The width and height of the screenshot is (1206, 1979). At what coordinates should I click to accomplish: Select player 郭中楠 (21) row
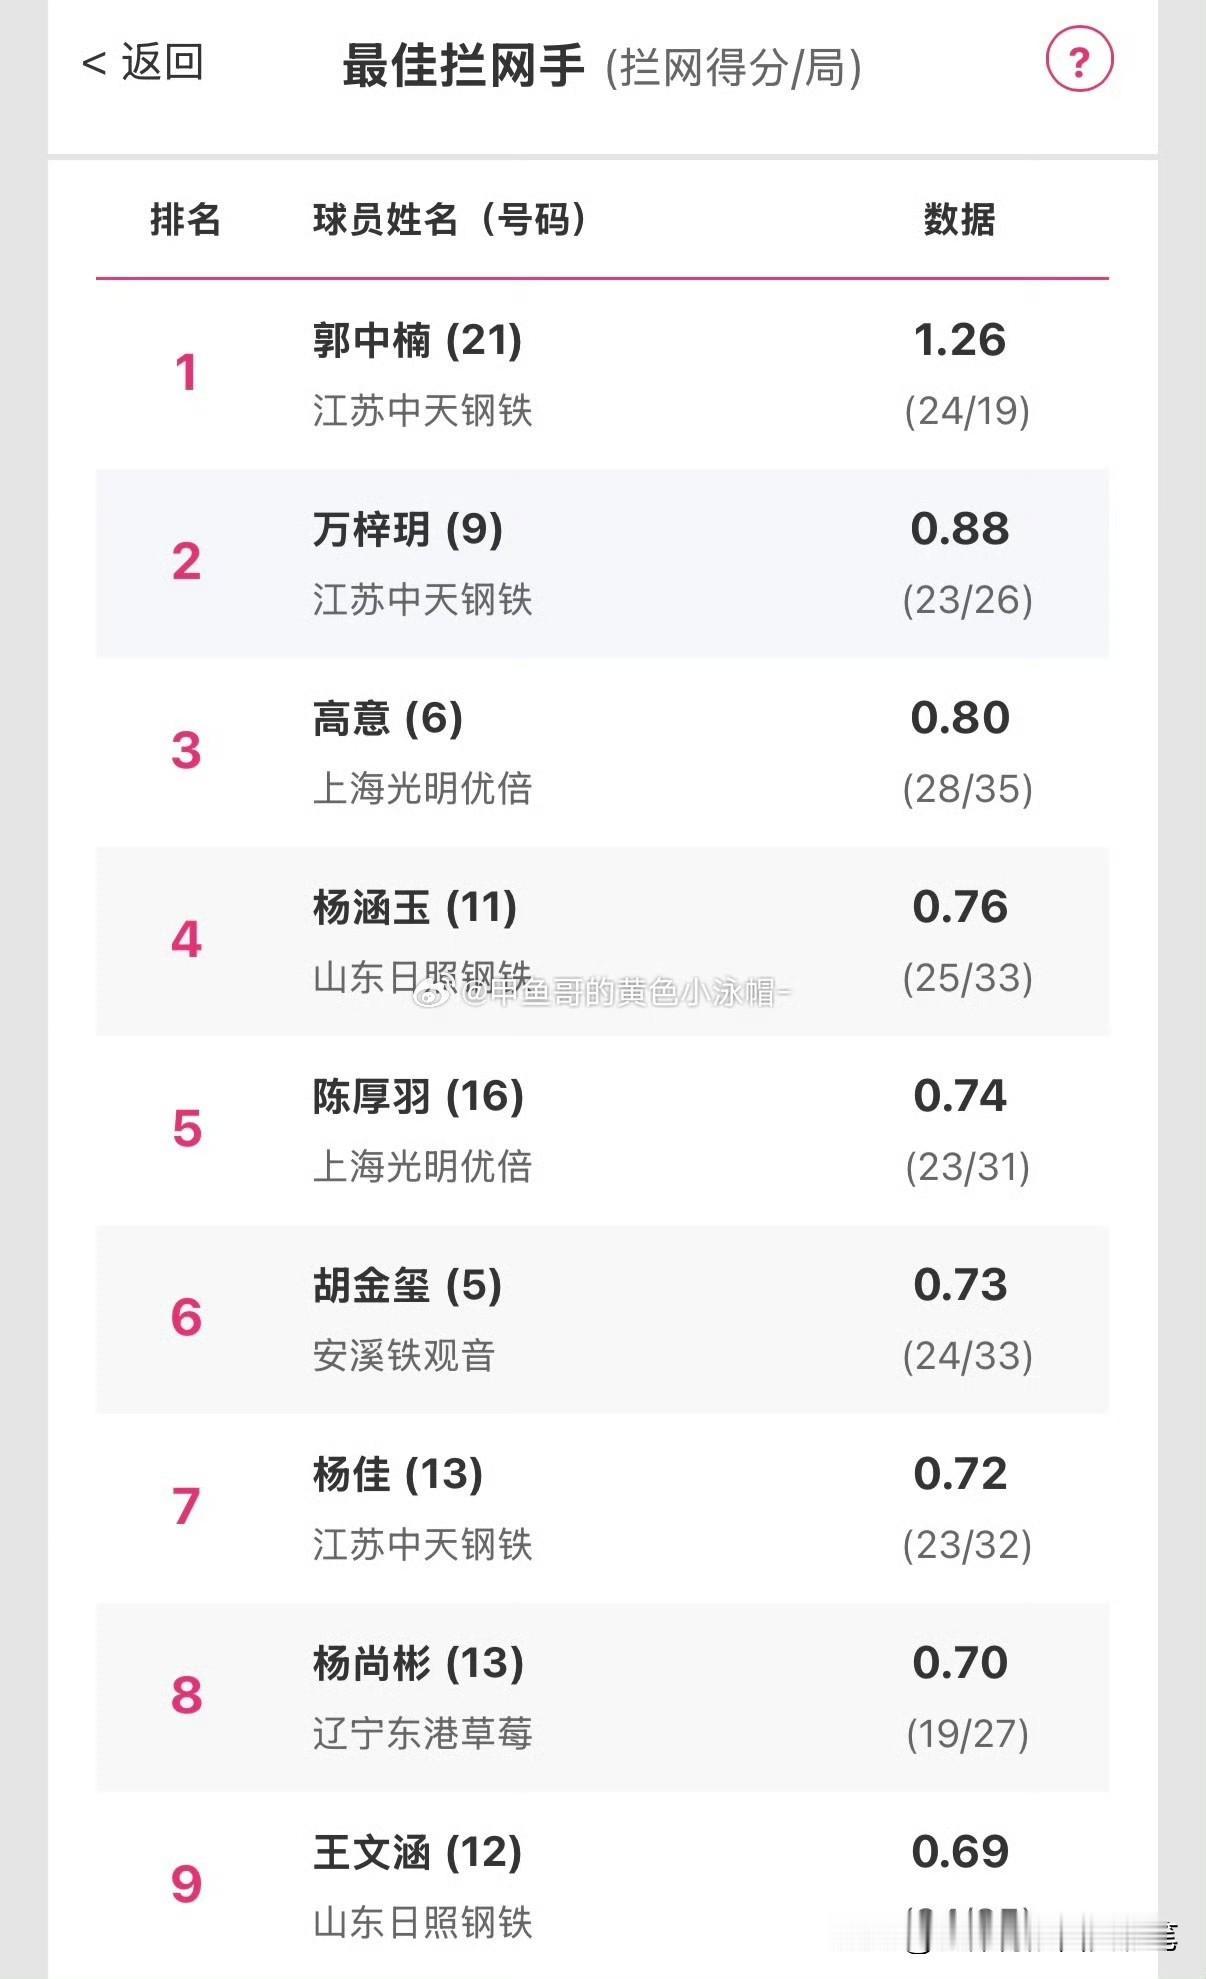click(x=602, y=374)
